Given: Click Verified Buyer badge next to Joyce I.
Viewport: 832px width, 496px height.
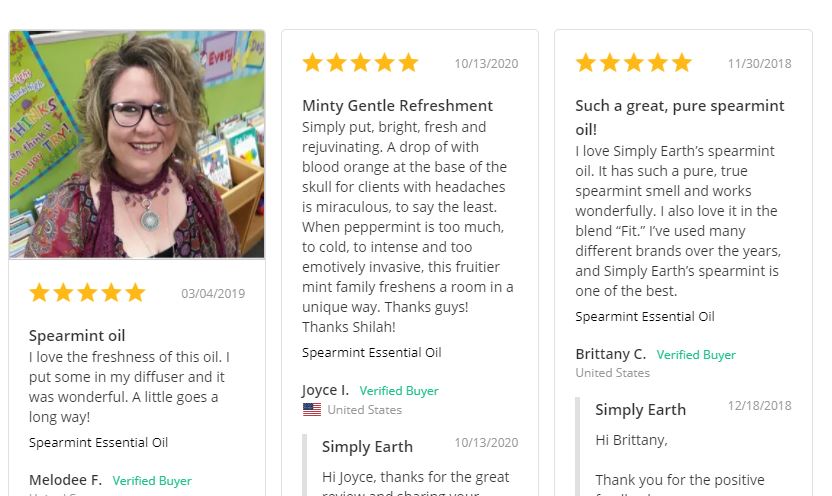Looking at the screenshot, I should [x=399, y=390].
